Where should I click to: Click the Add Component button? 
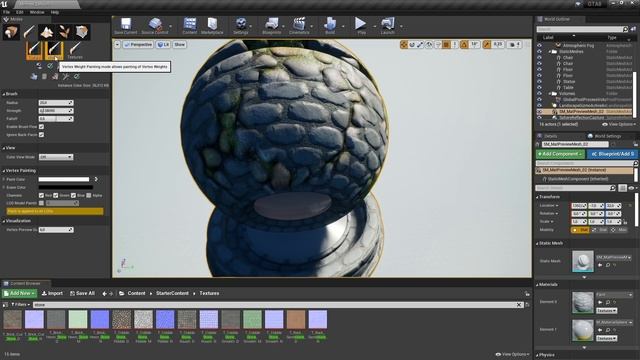tap(560, 154)
